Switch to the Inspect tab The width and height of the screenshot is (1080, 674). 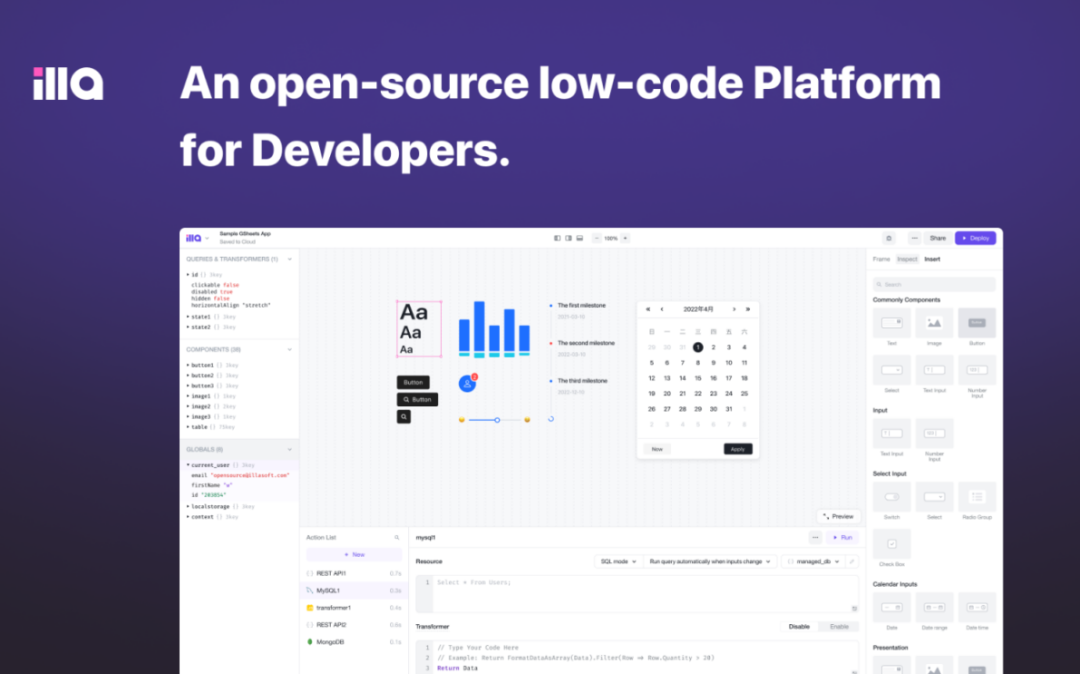[906, 259]
